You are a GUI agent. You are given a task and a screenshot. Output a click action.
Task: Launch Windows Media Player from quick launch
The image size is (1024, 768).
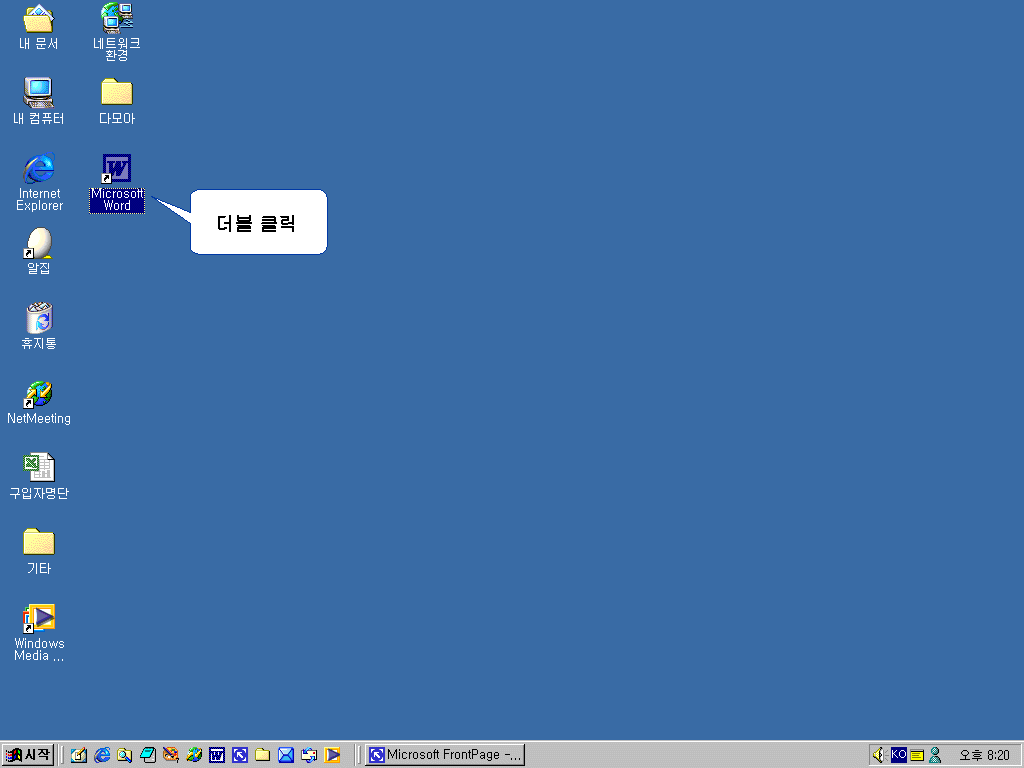[x=332, y=755]
